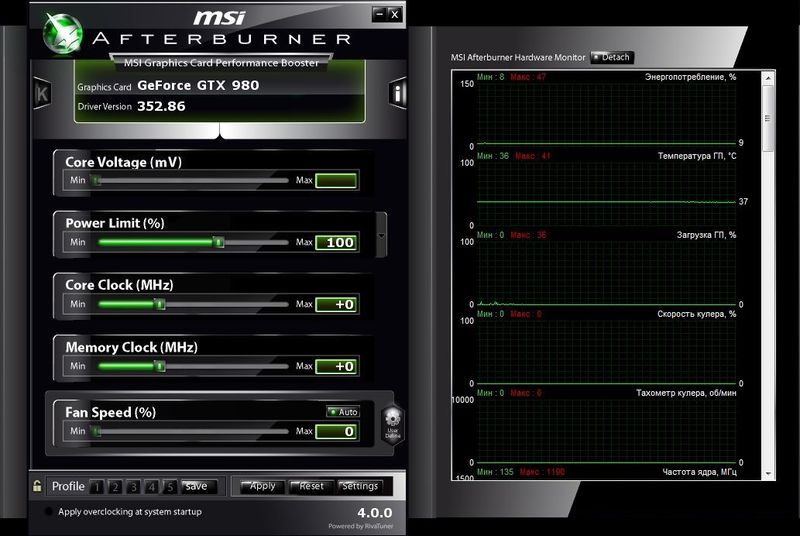Image resolution: width=800 pixels, height=536 pixels.
Task: Click the Тахометр кулера, об/мин graph label
Action: point(686,393)
